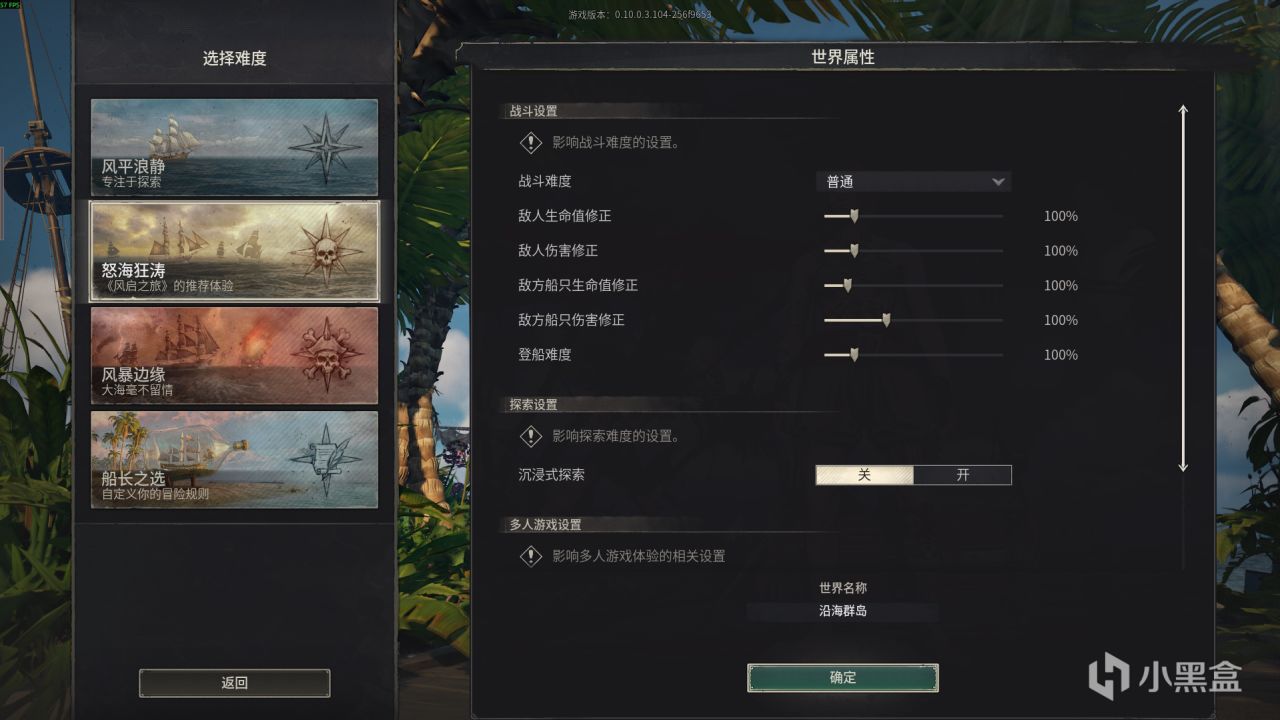
Task: Click the 返回 button
Action: pyautogui.click(x=234, y=683)
